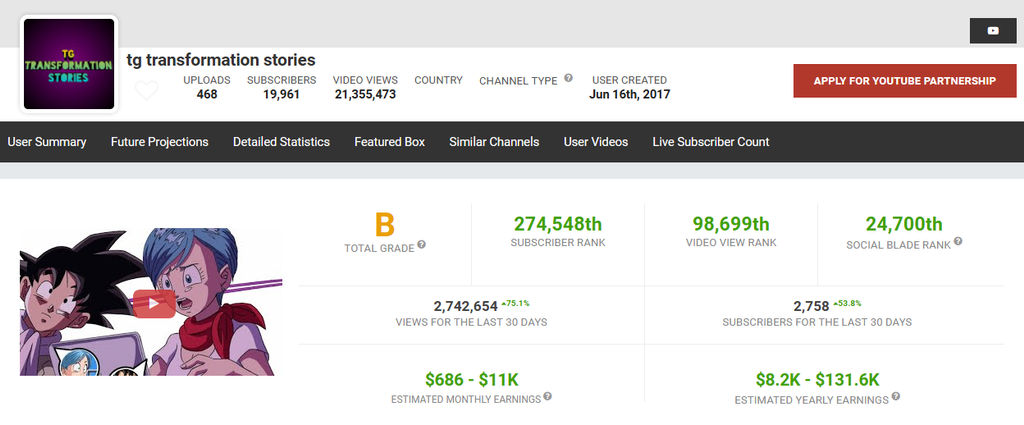Screen dimensions: 1024x425
Task: Open the Social Blade Rank help icon
Action: point(958,241)
